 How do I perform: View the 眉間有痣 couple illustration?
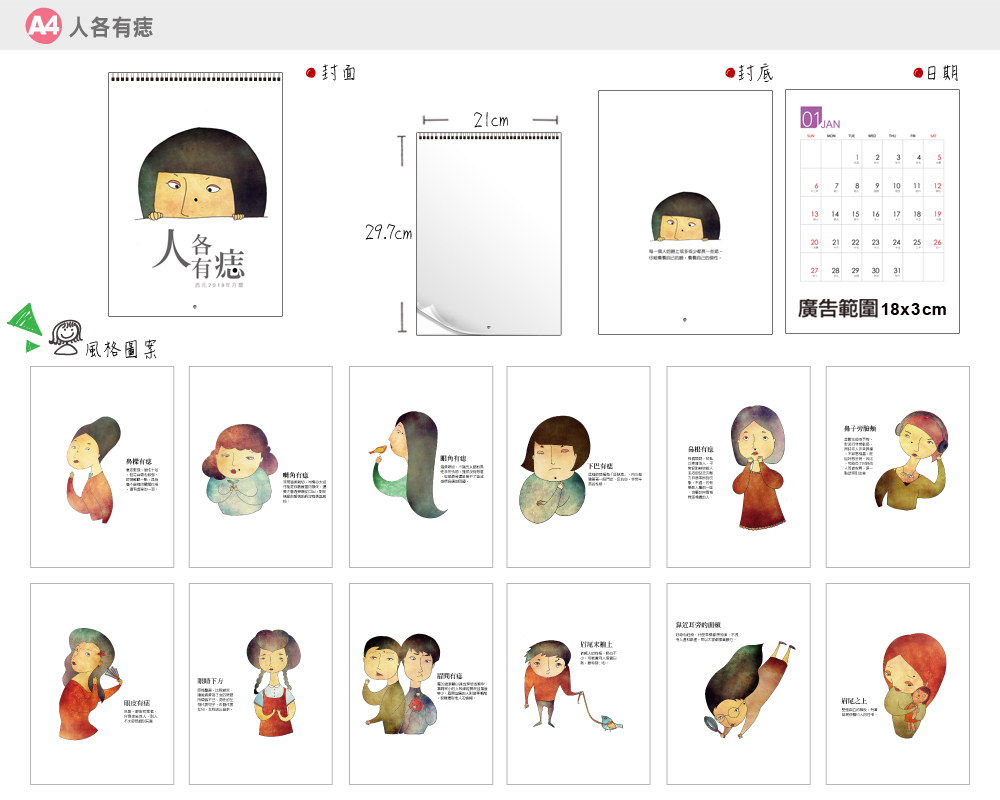[420, 683]
